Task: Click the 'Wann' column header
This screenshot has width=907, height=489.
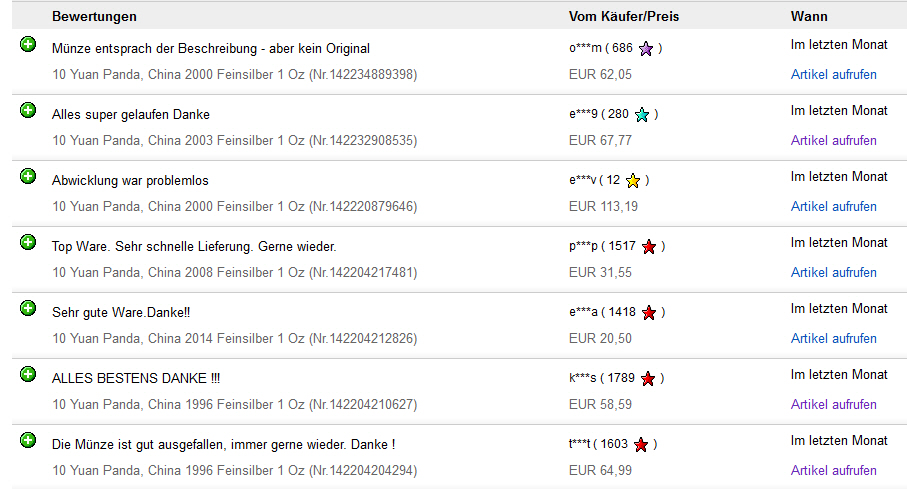Action: (808, 17)
